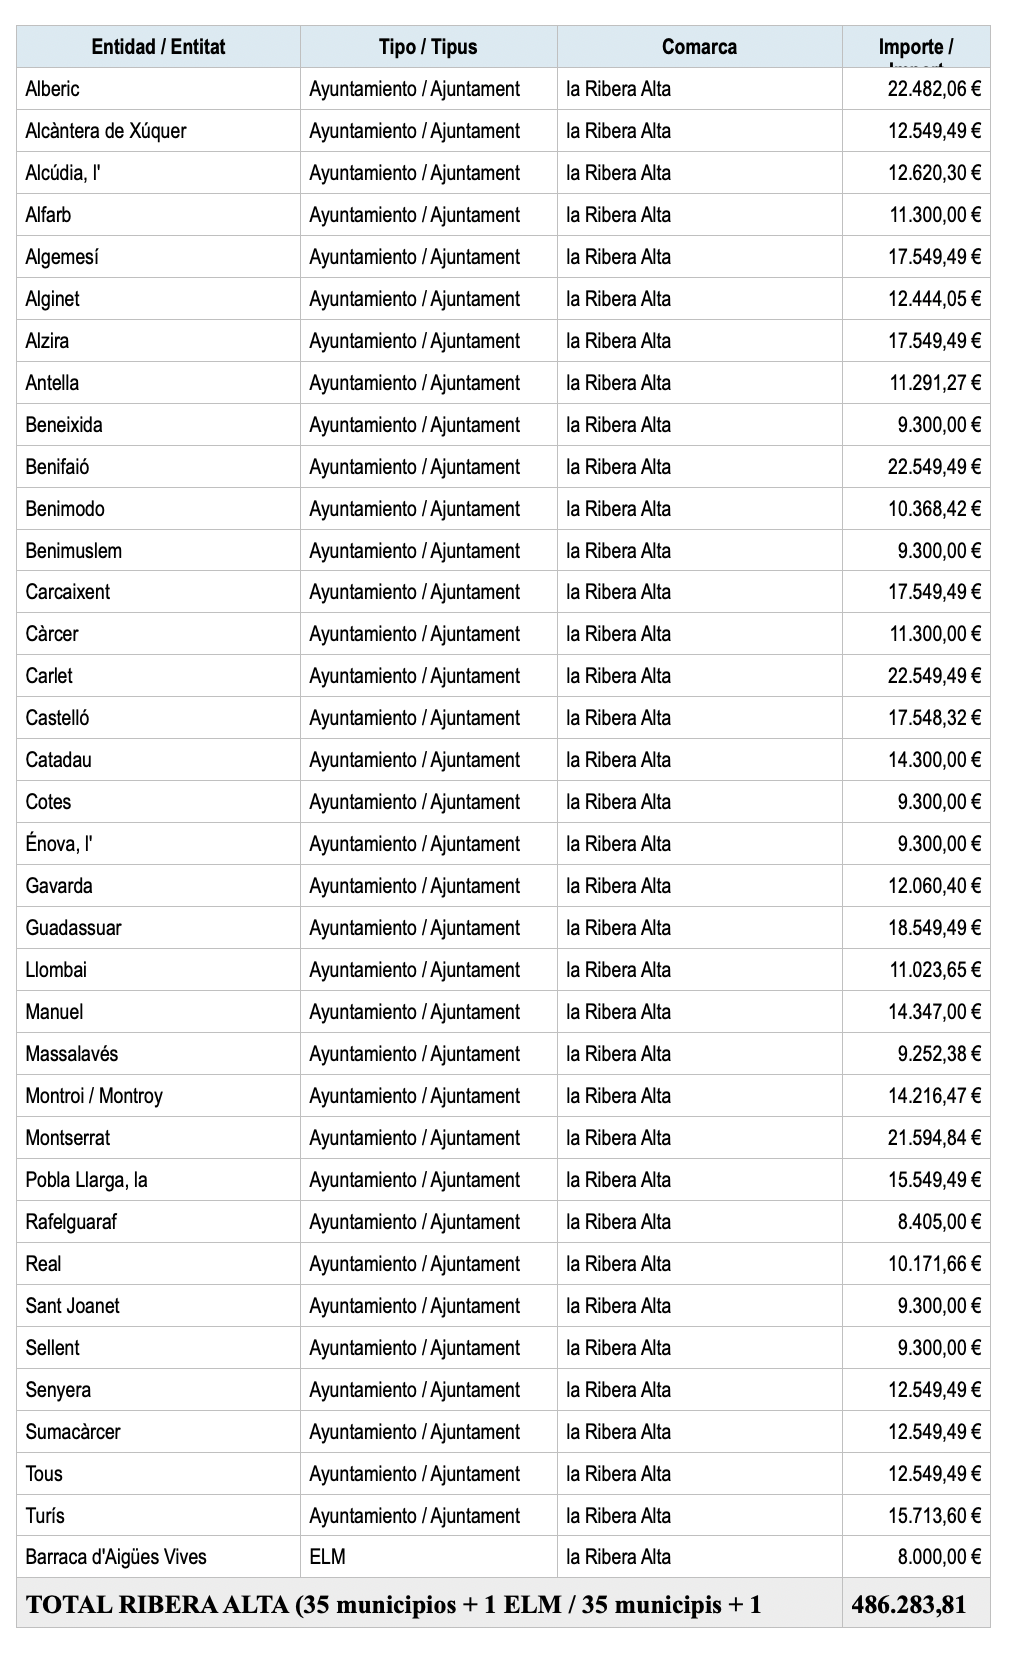Select the Alcàntera de Xúquer cell
Viewport: 1010px width, 1654px height.
[x=158, y=131]
